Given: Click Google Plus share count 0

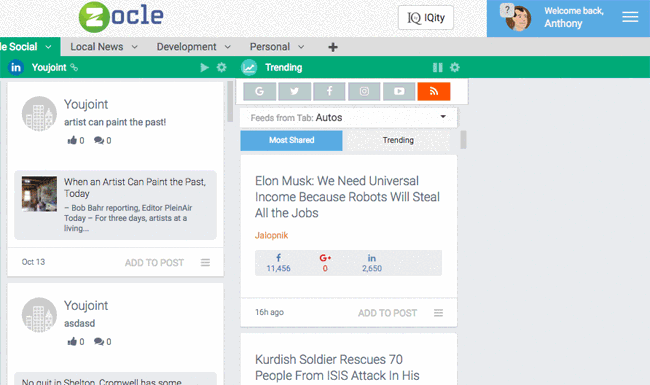Looking at the screenshot, I should coord(325,263).
